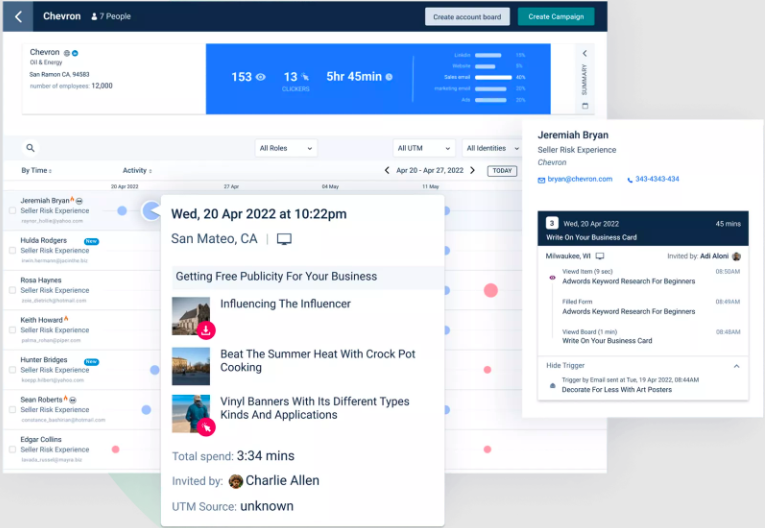Click the LinkedIn percentage bar
Image resolution: width=765 pixels, height=528 pixels.
click(488, 55)
